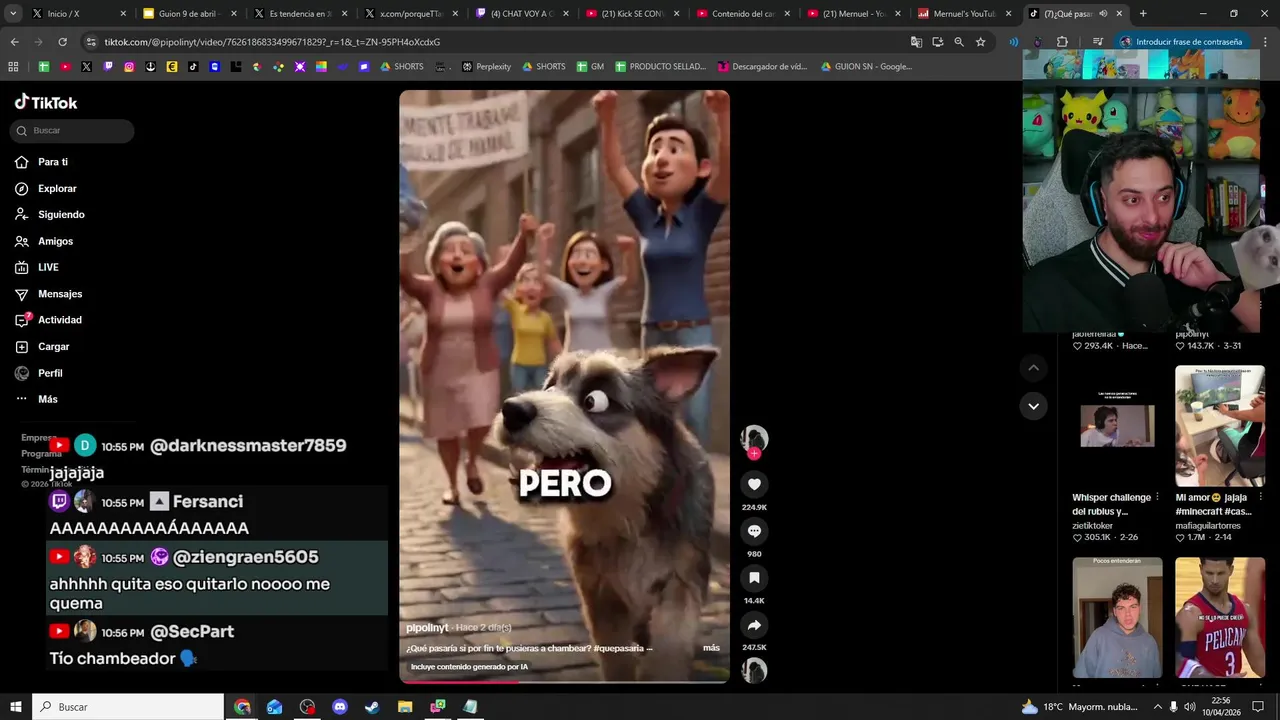Open the Perfil page
Viewport: 1280px width, 720px height.
click(38, 373)
